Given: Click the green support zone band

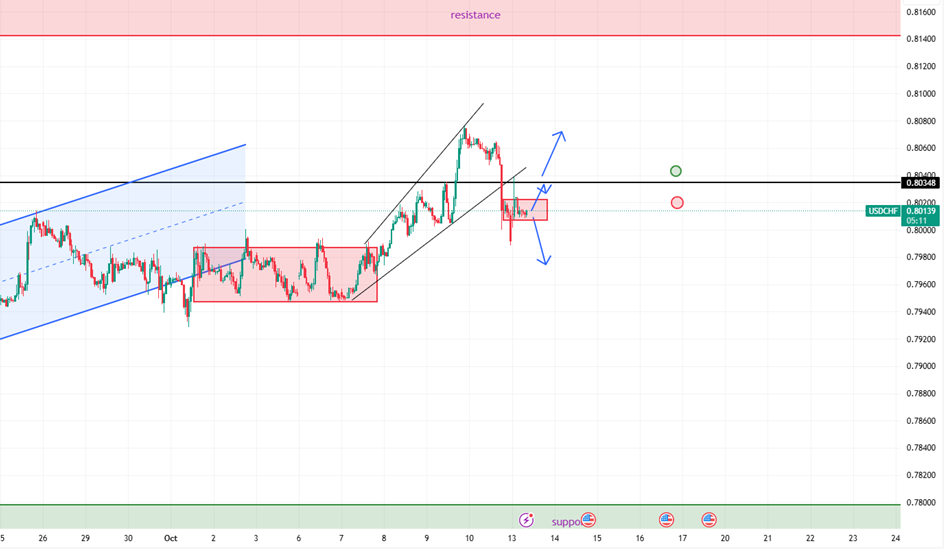Looking at the screenshot, I should [300, 516].
